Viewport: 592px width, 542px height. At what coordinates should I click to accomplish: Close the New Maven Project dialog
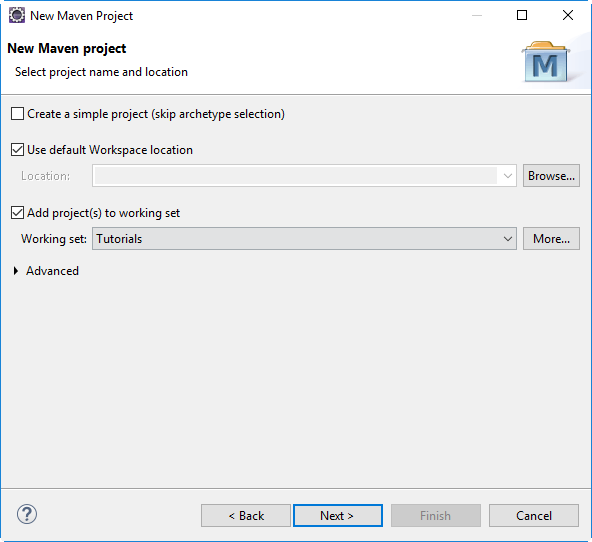567,15
